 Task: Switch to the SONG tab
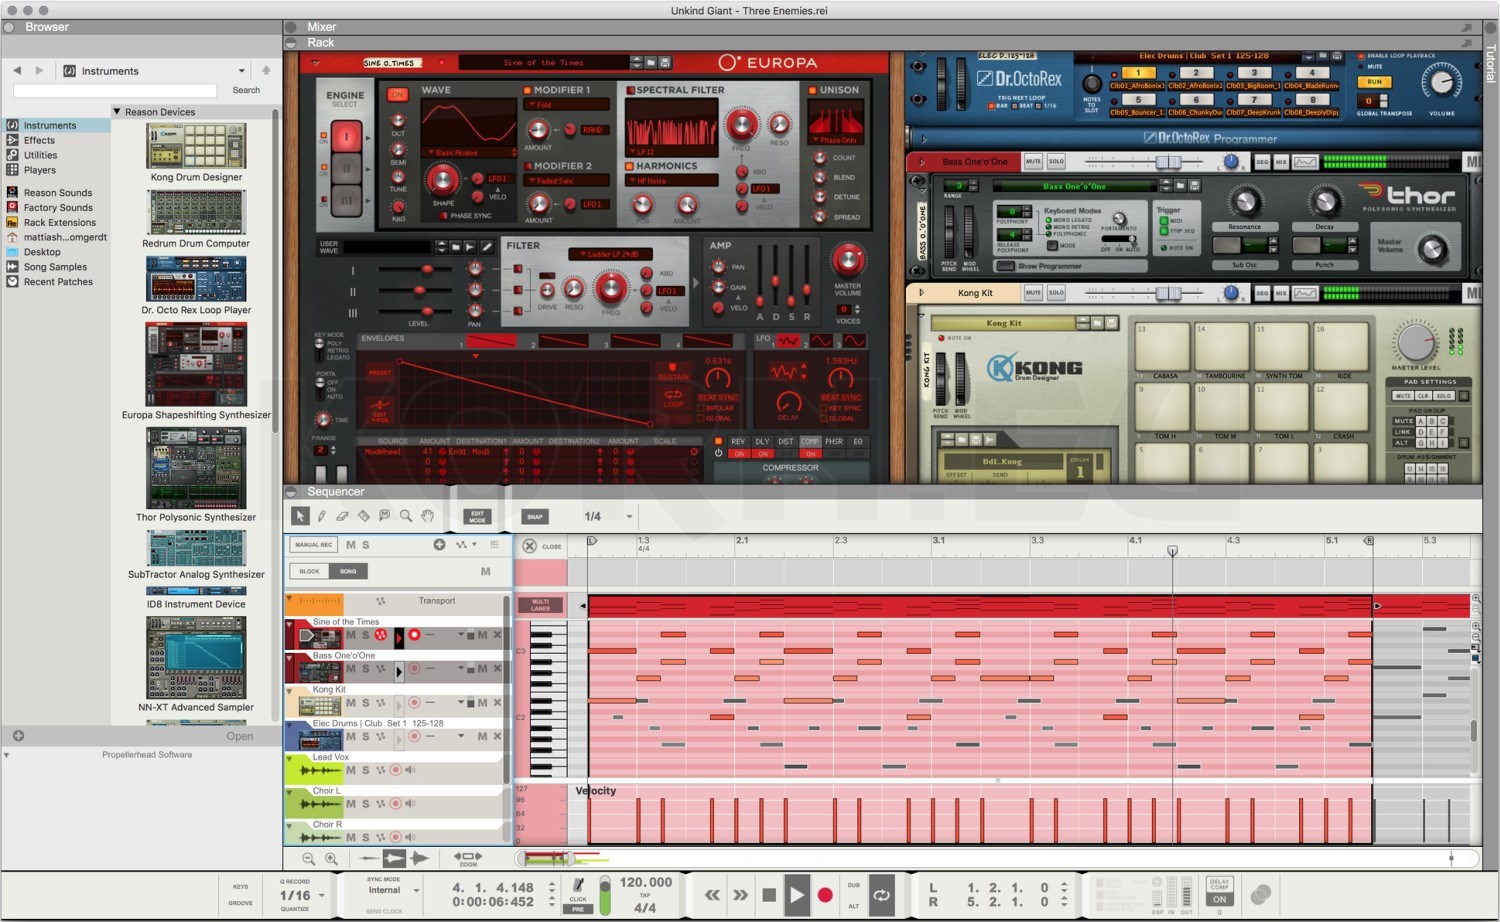348,570
